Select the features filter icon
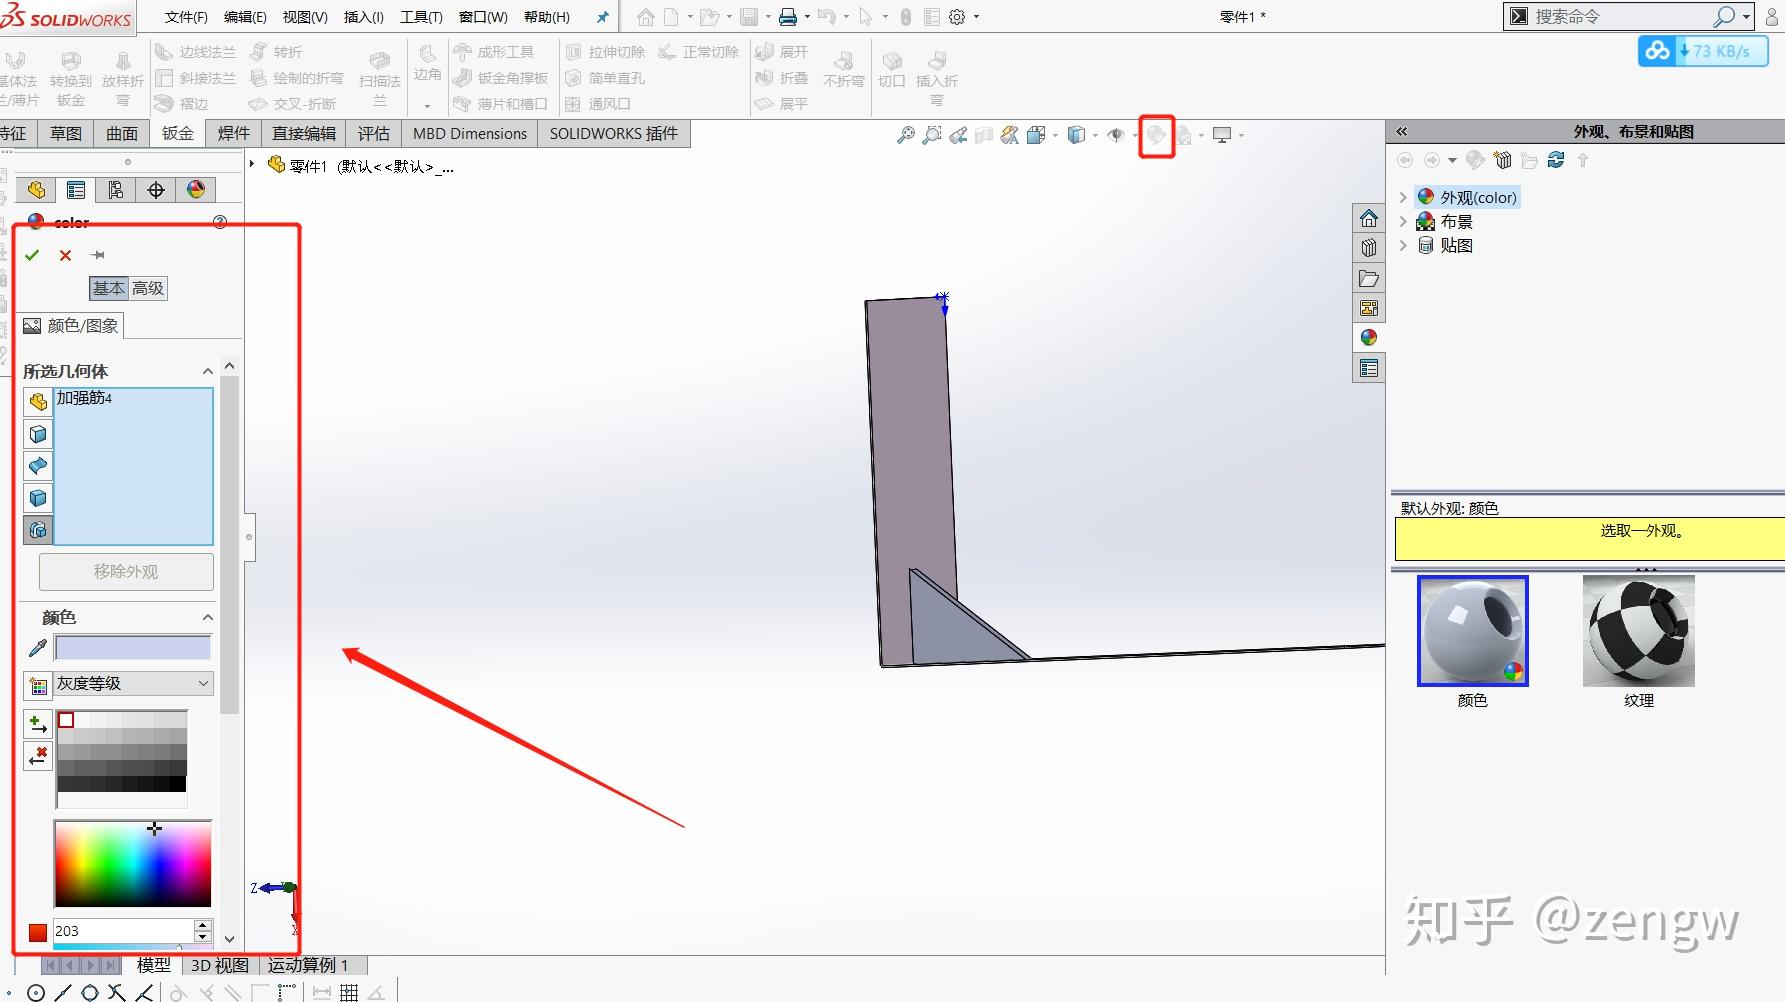Viewport: 1785px width, 1002px height. point(38,530)
